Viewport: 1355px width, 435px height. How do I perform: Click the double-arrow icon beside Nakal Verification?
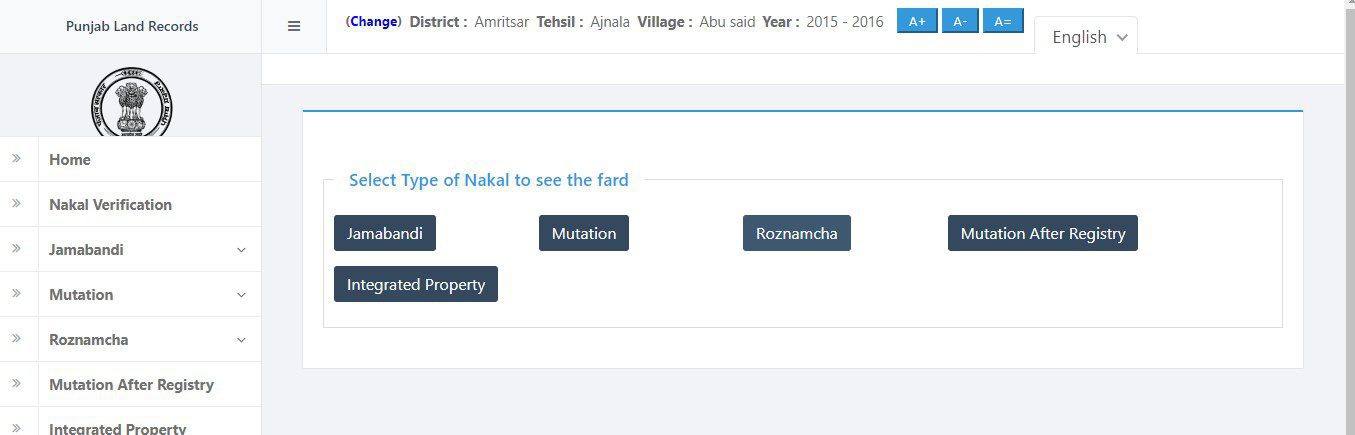17,204
